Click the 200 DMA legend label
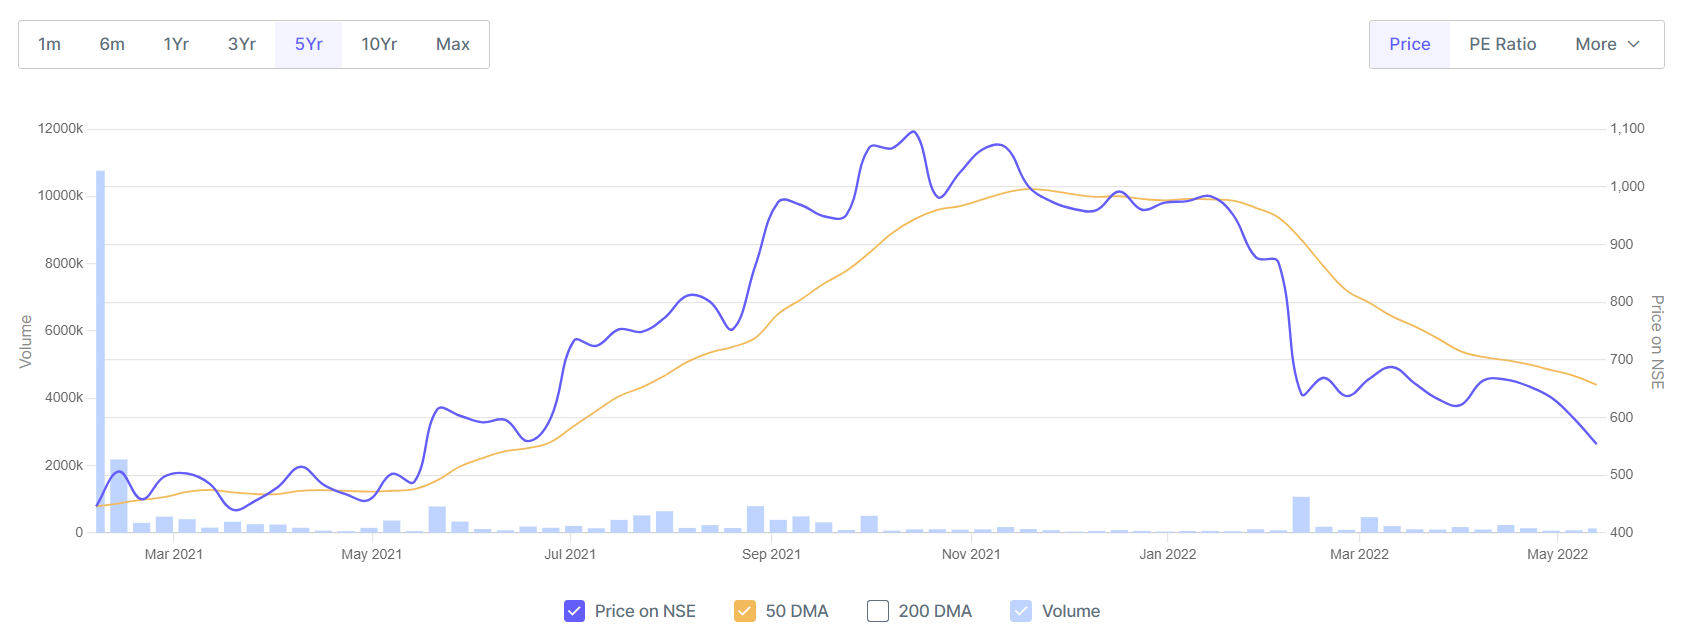This screenshot has height=637, width=1684. (935, 611)
